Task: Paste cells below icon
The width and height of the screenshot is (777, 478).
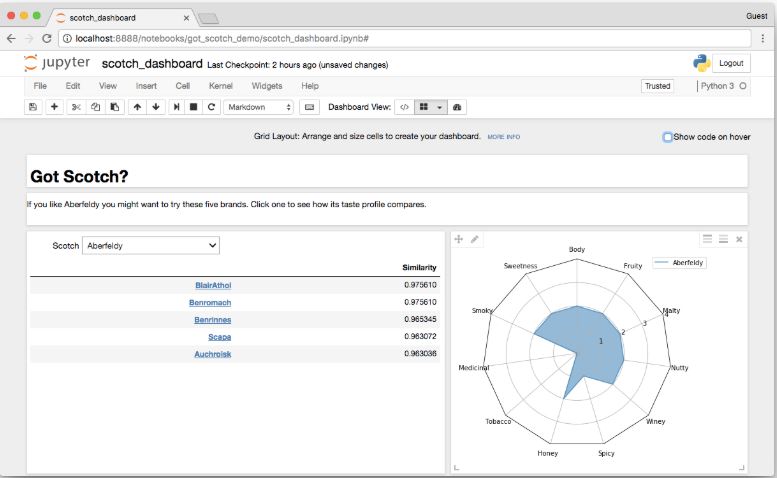Action: pos(114,107)
